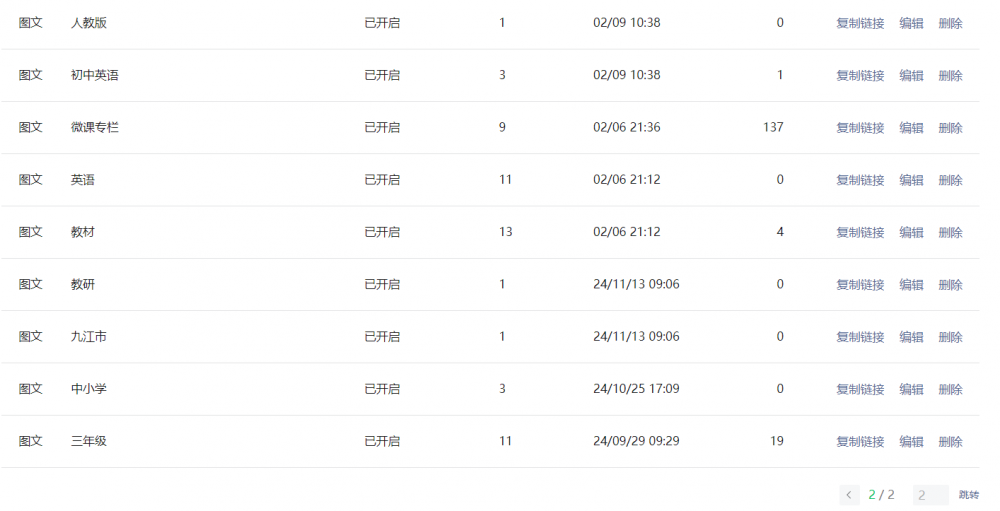Edit the 初中英语 entry
Image resolution: width=1000 pixels, height=511 pixels.
click(x=911, y=76)
